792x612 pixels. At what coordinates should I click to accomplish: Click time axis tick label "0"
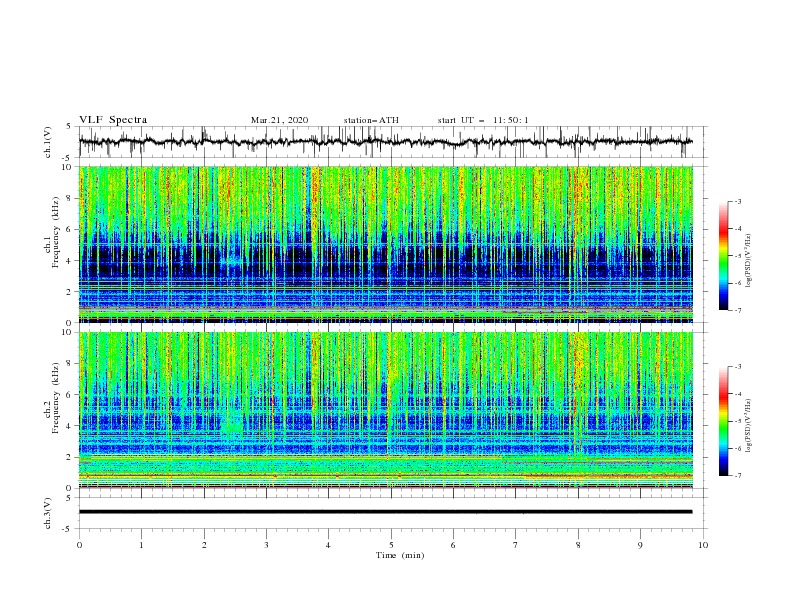79,545
